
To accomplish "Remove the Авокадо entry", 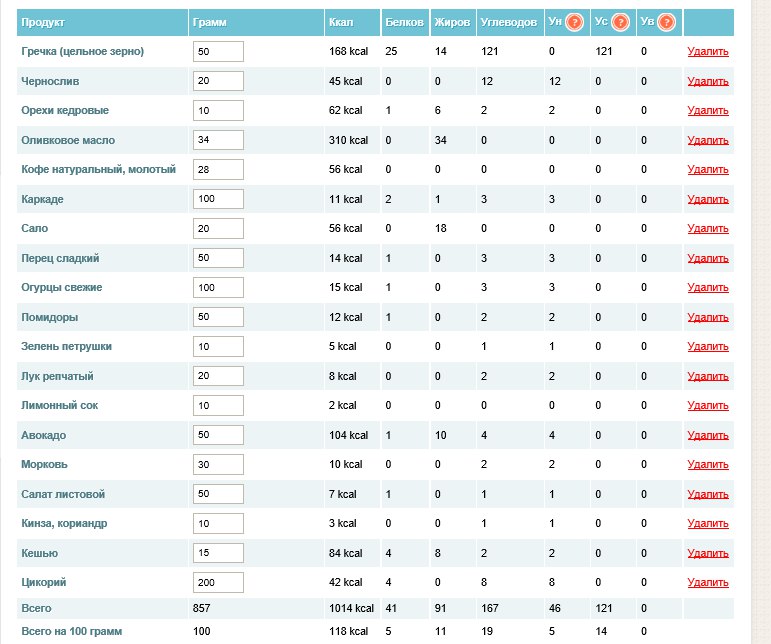I will coord(708,435).
